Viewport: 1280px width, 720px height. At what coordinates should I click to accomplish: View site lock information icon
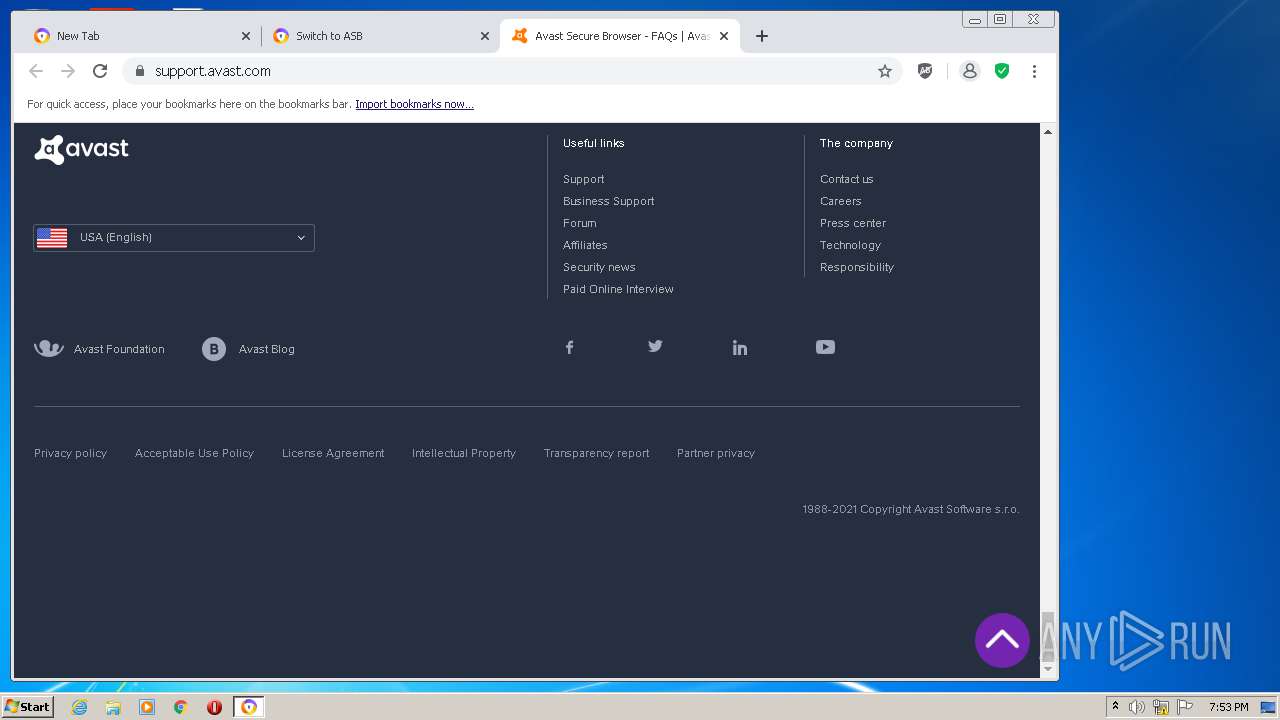point(139,71)
